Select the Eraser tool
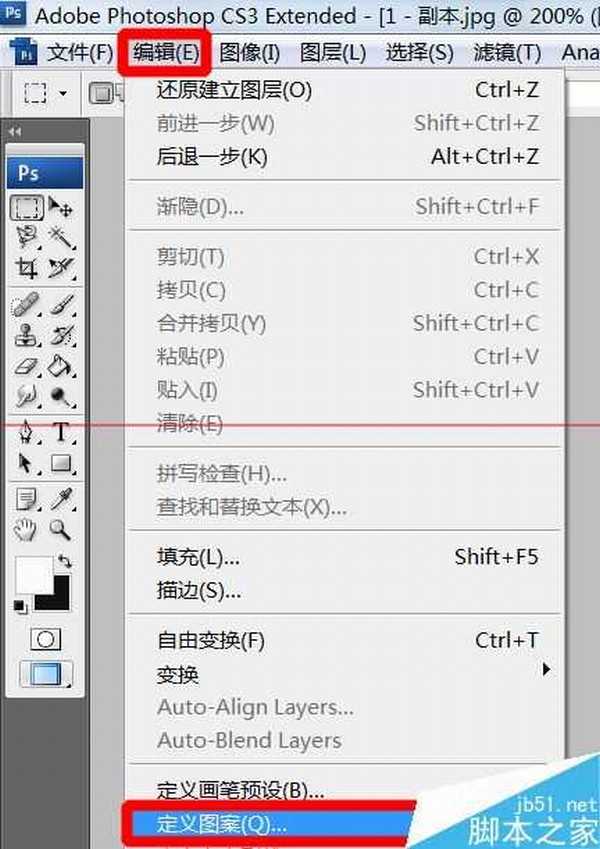This screenshot has width=600, height=849. pyautogui.click(x=27, y=367)
